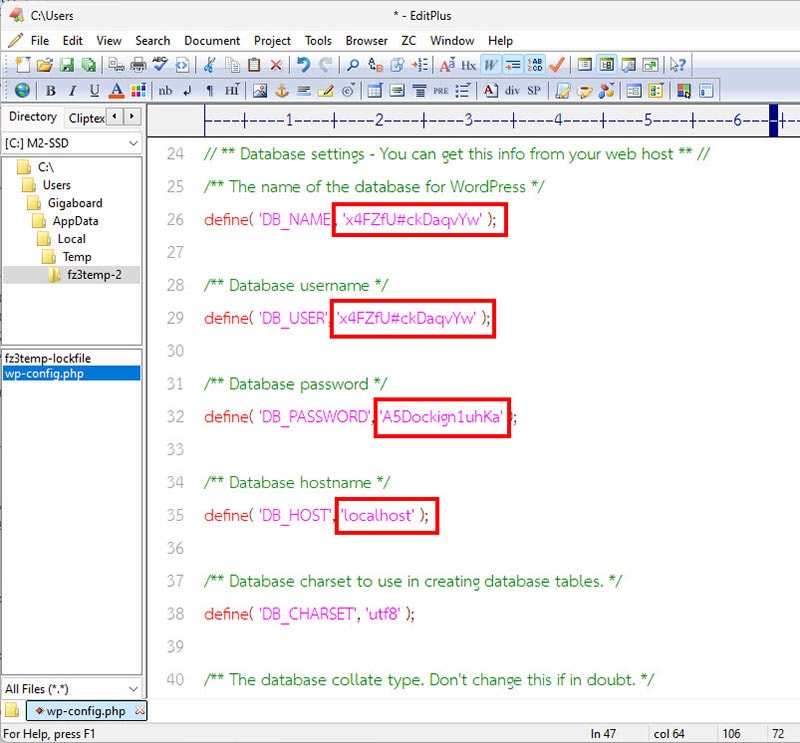Open the Project menu
The width and height of the screenshot is (800, 743).
point(272,41)
